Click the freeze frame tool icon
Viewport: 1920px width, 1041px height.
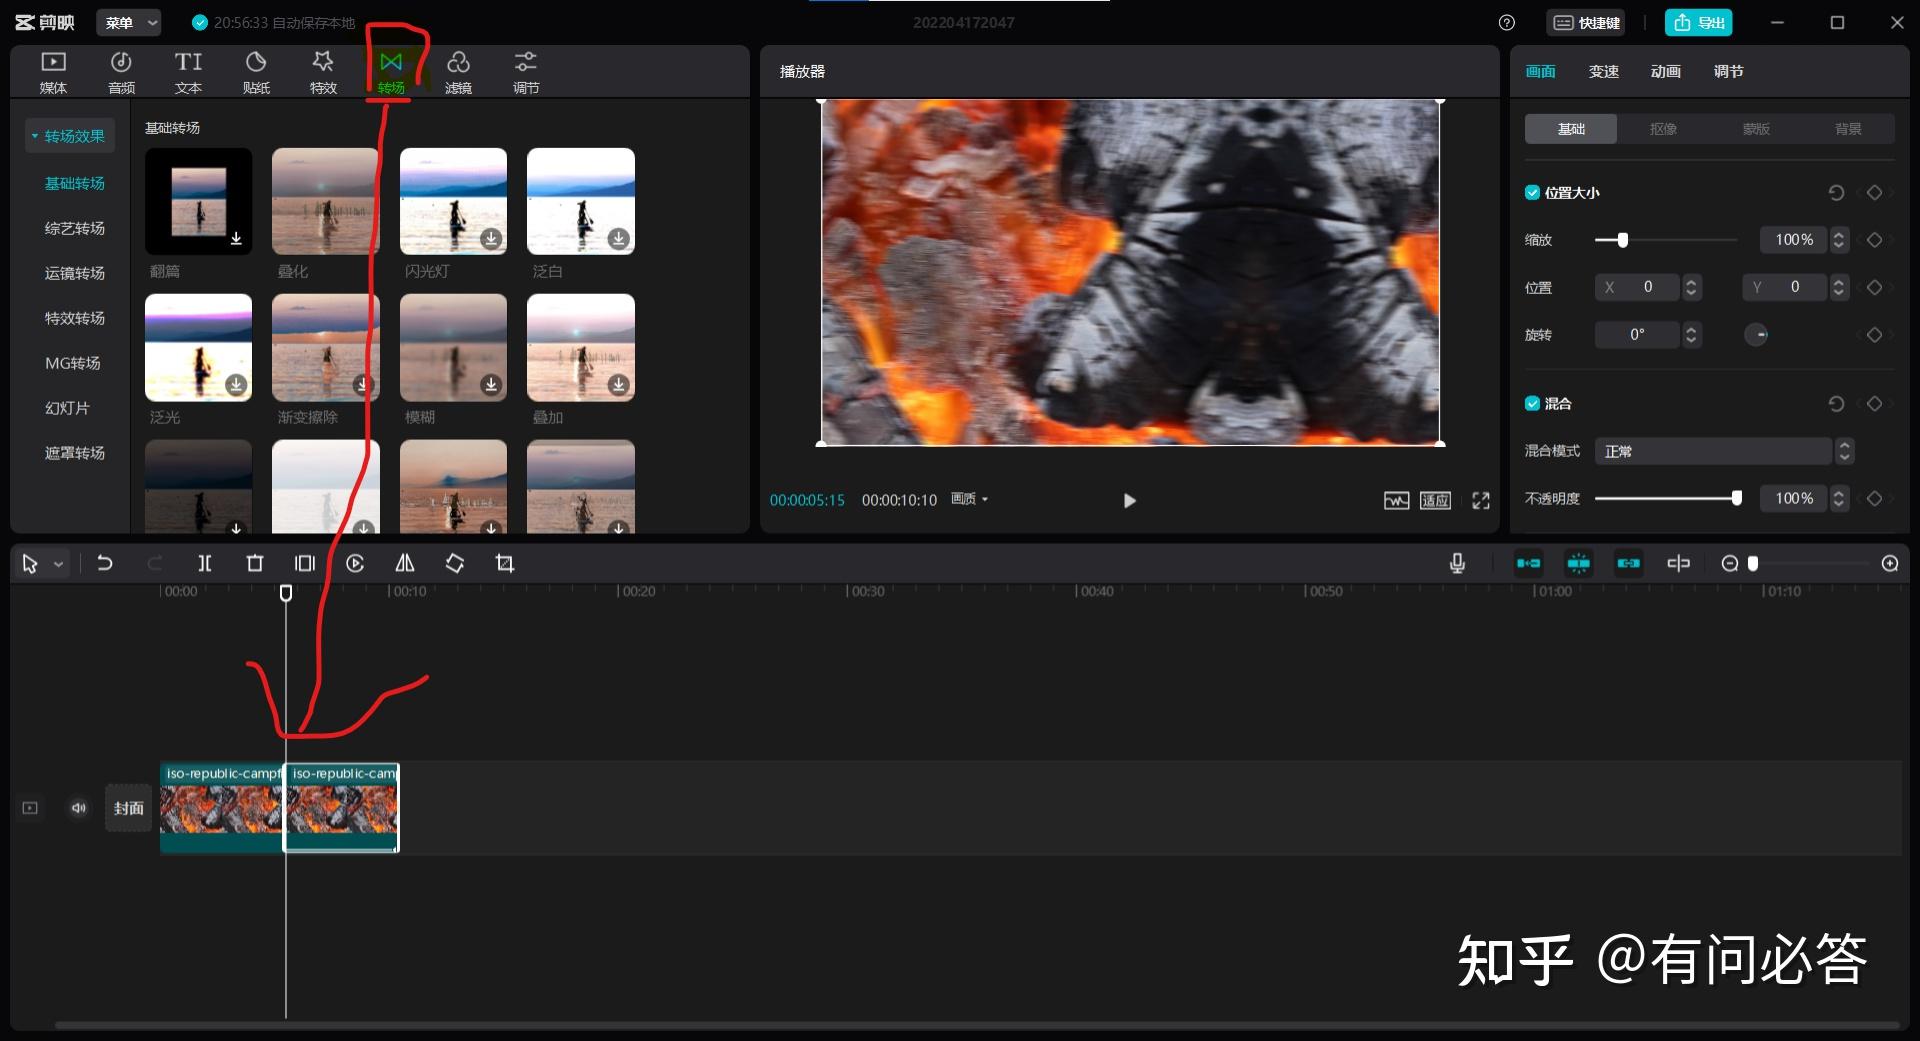305,563
